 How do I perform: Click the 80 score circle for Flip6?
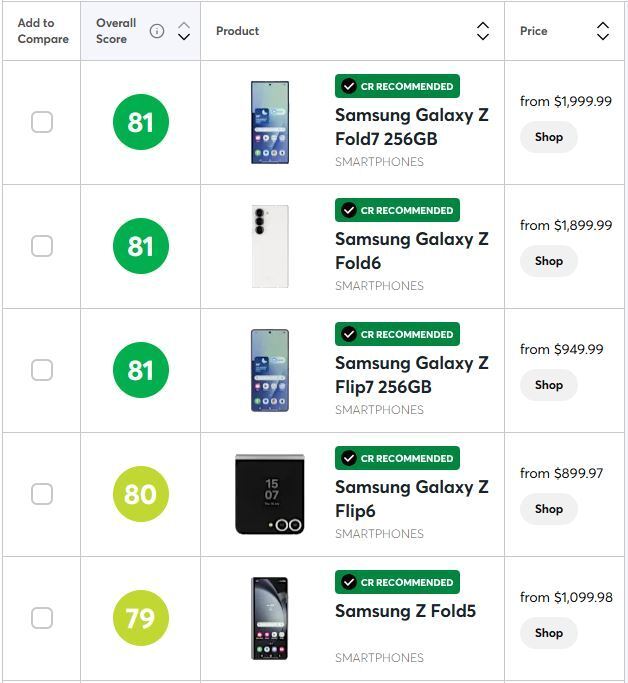[x=141, y=494]
